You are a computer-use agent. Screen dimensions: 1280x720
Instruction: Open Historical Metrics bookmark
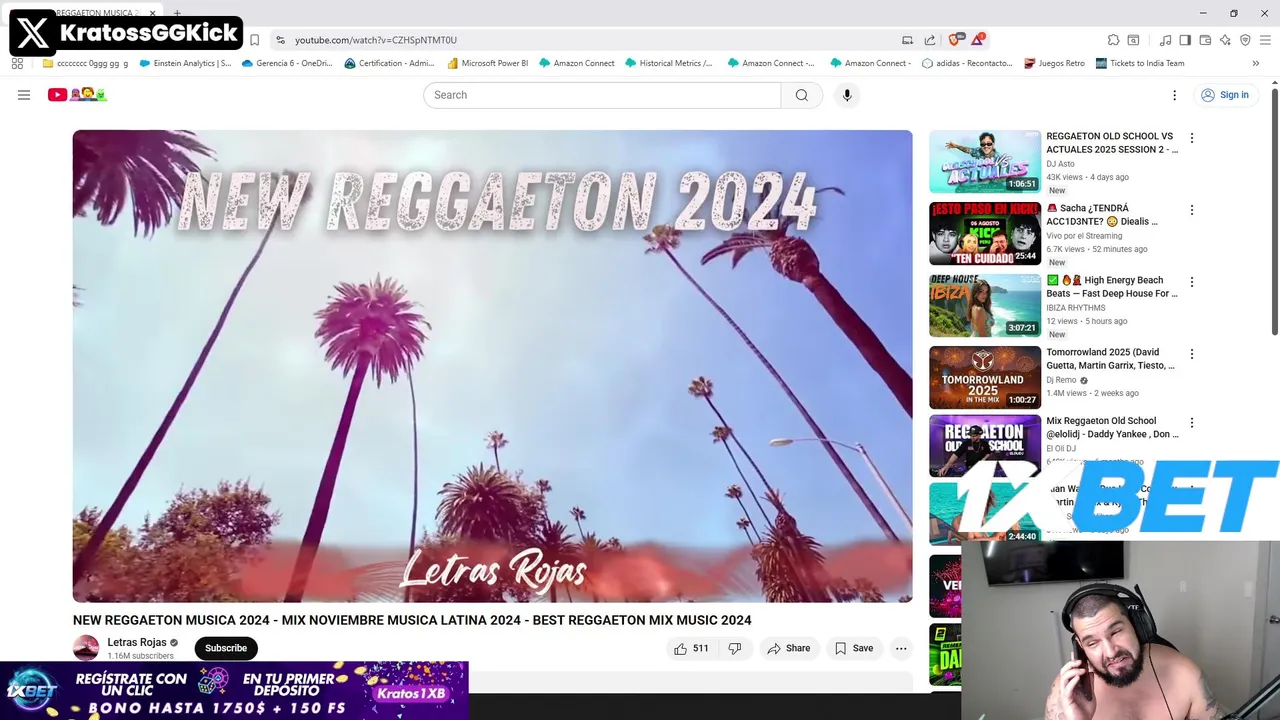669,63
